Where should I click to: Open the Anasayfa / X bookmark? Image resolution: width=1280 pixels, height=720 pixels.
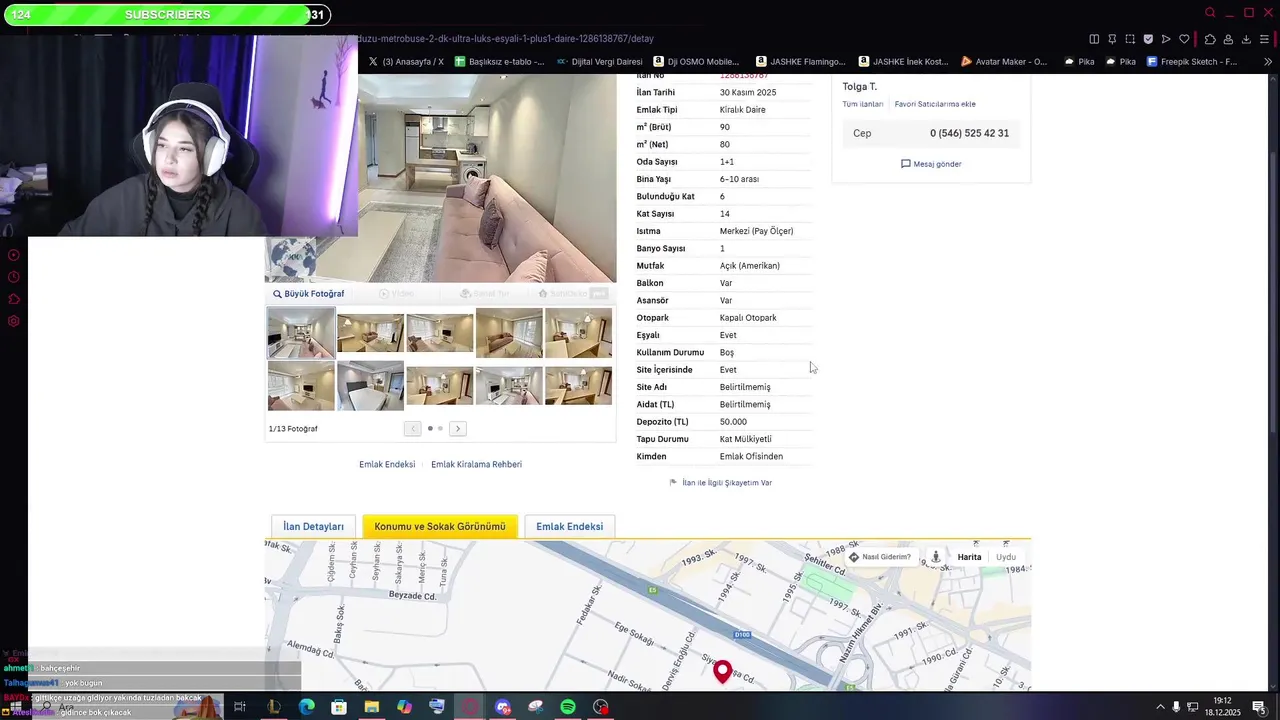click(x=405, y=61)
